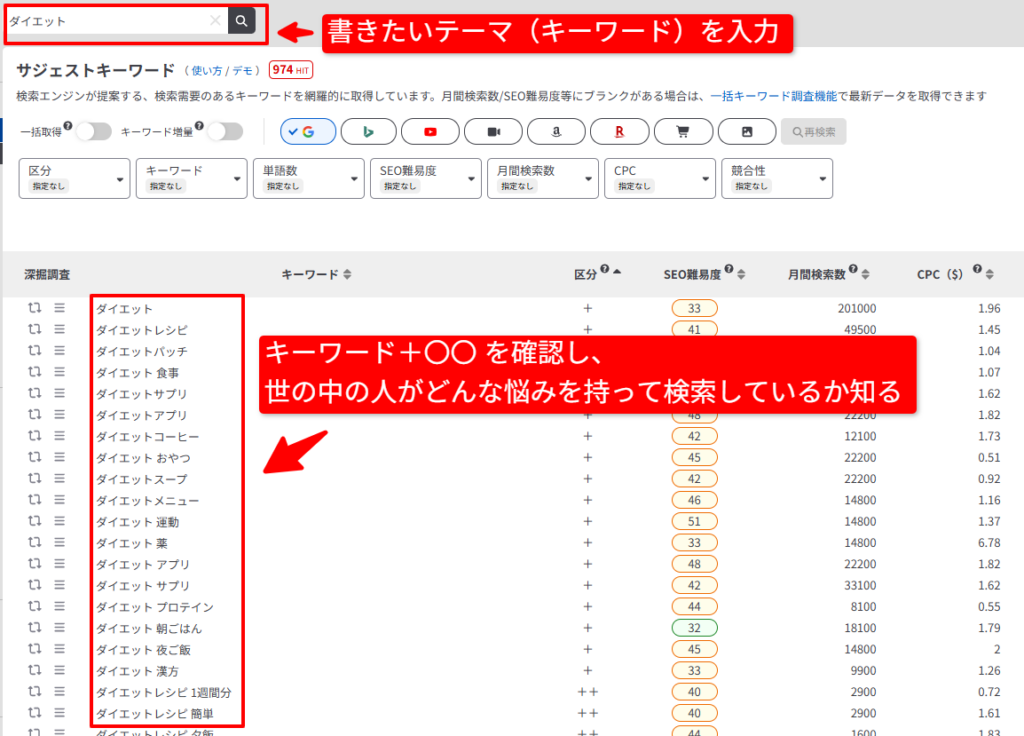Select the image search source icon
The width and height of the screenshot is (1024, 736).
[x=746, y=131]
